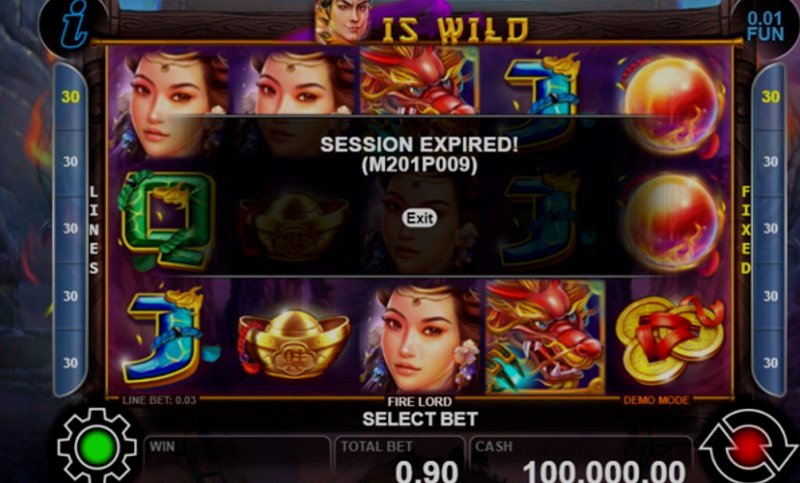Click the gold coins with red ribbon symbol
The image size is (800, 483).
pos(670,339)
